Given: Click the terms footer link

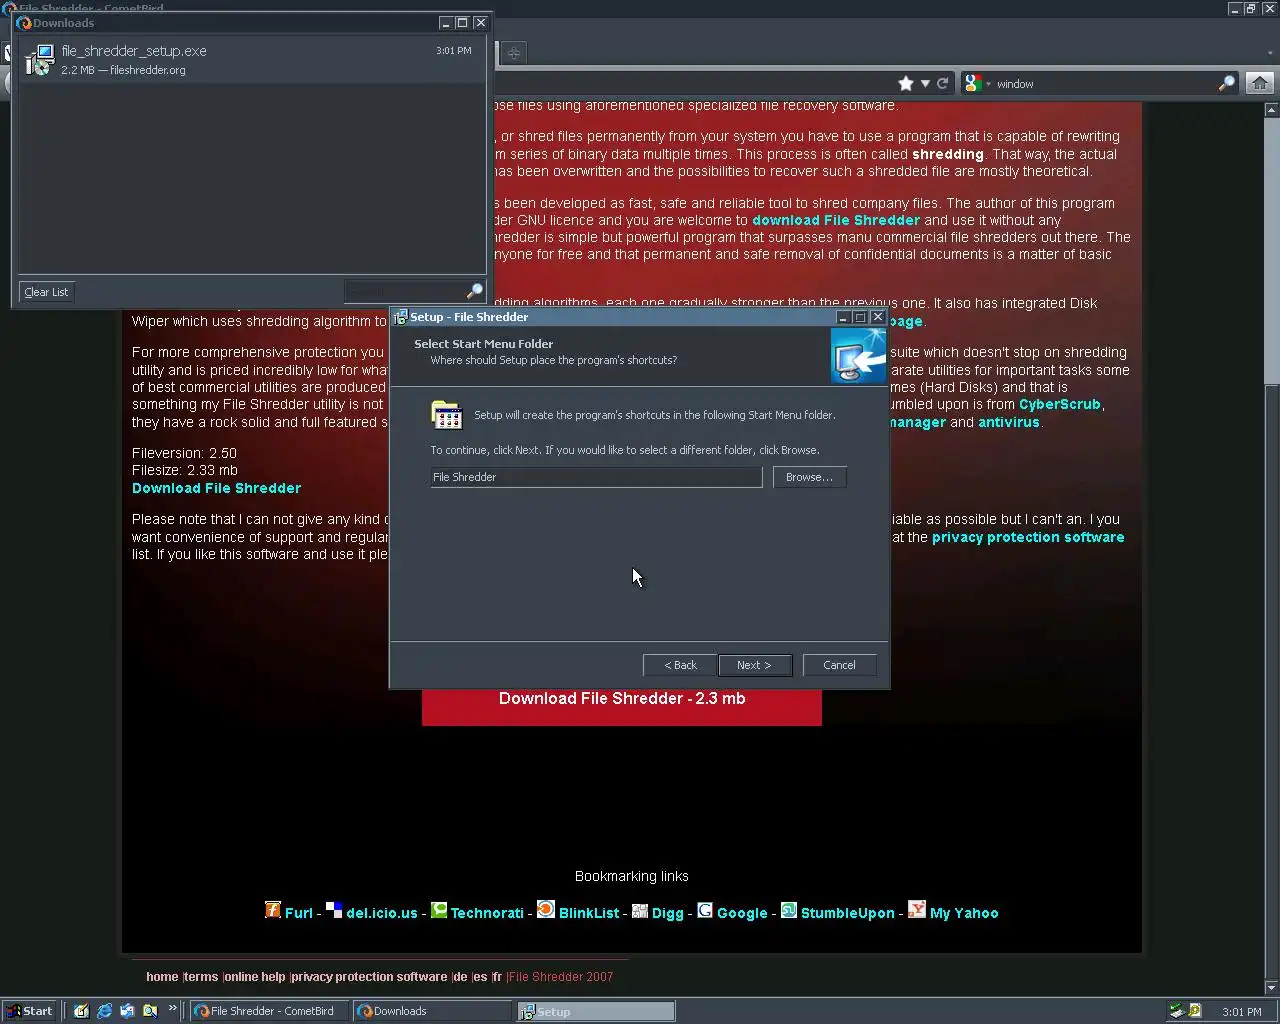Looking at the screenshot, I should (201, 977).
